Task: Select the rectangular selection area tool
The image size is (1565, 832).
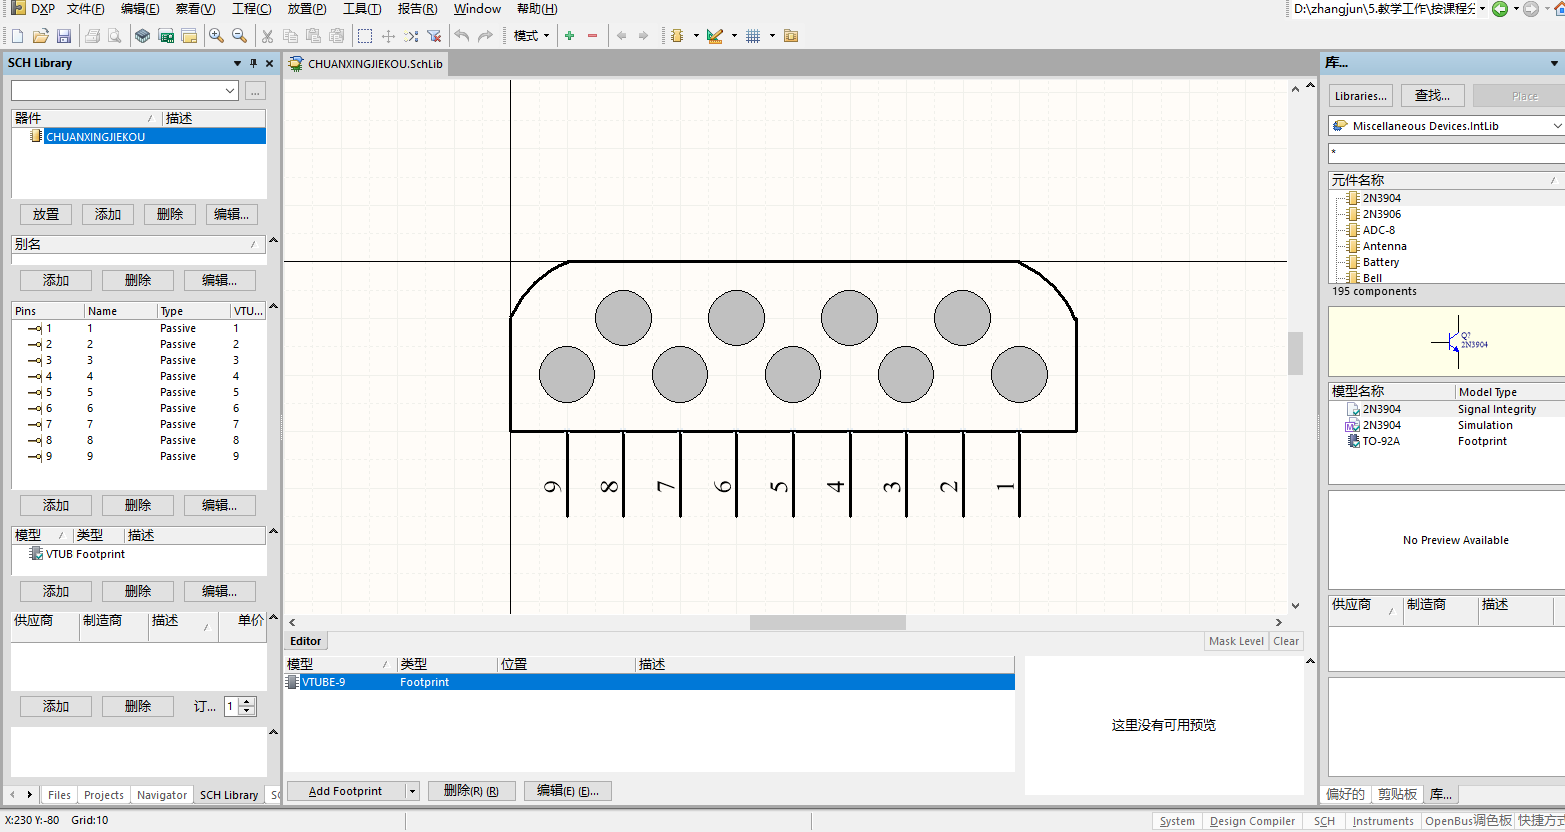Action: click(365, 36)
